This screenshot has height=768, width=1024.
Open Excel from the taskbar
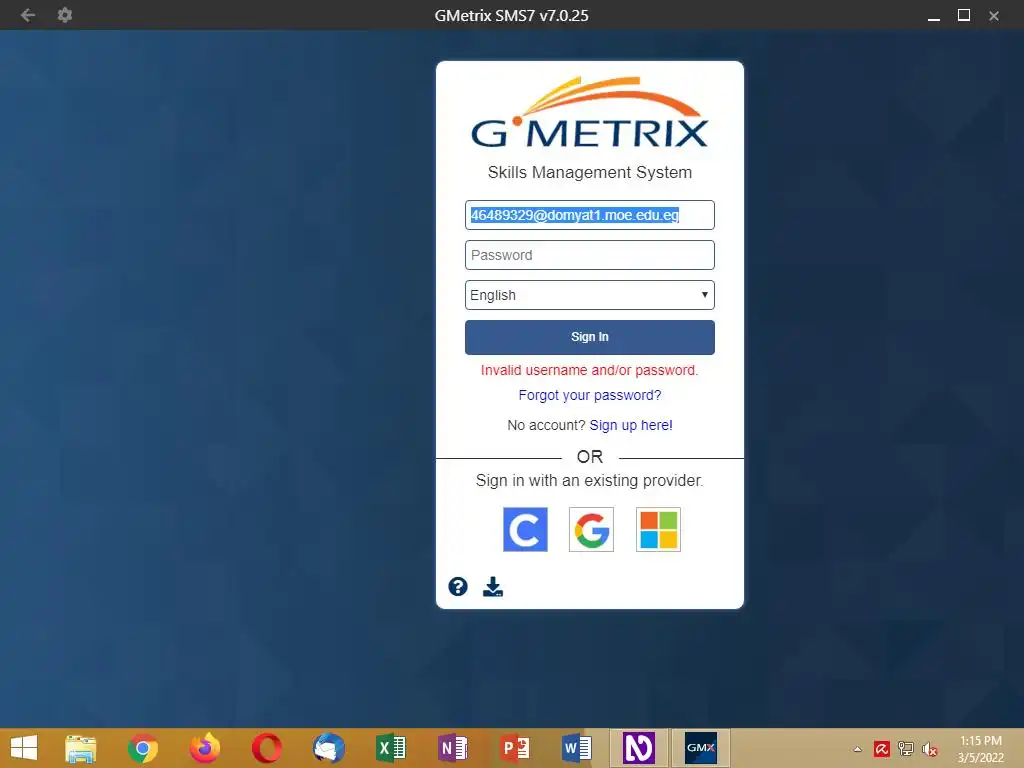[x=391, y=748]
